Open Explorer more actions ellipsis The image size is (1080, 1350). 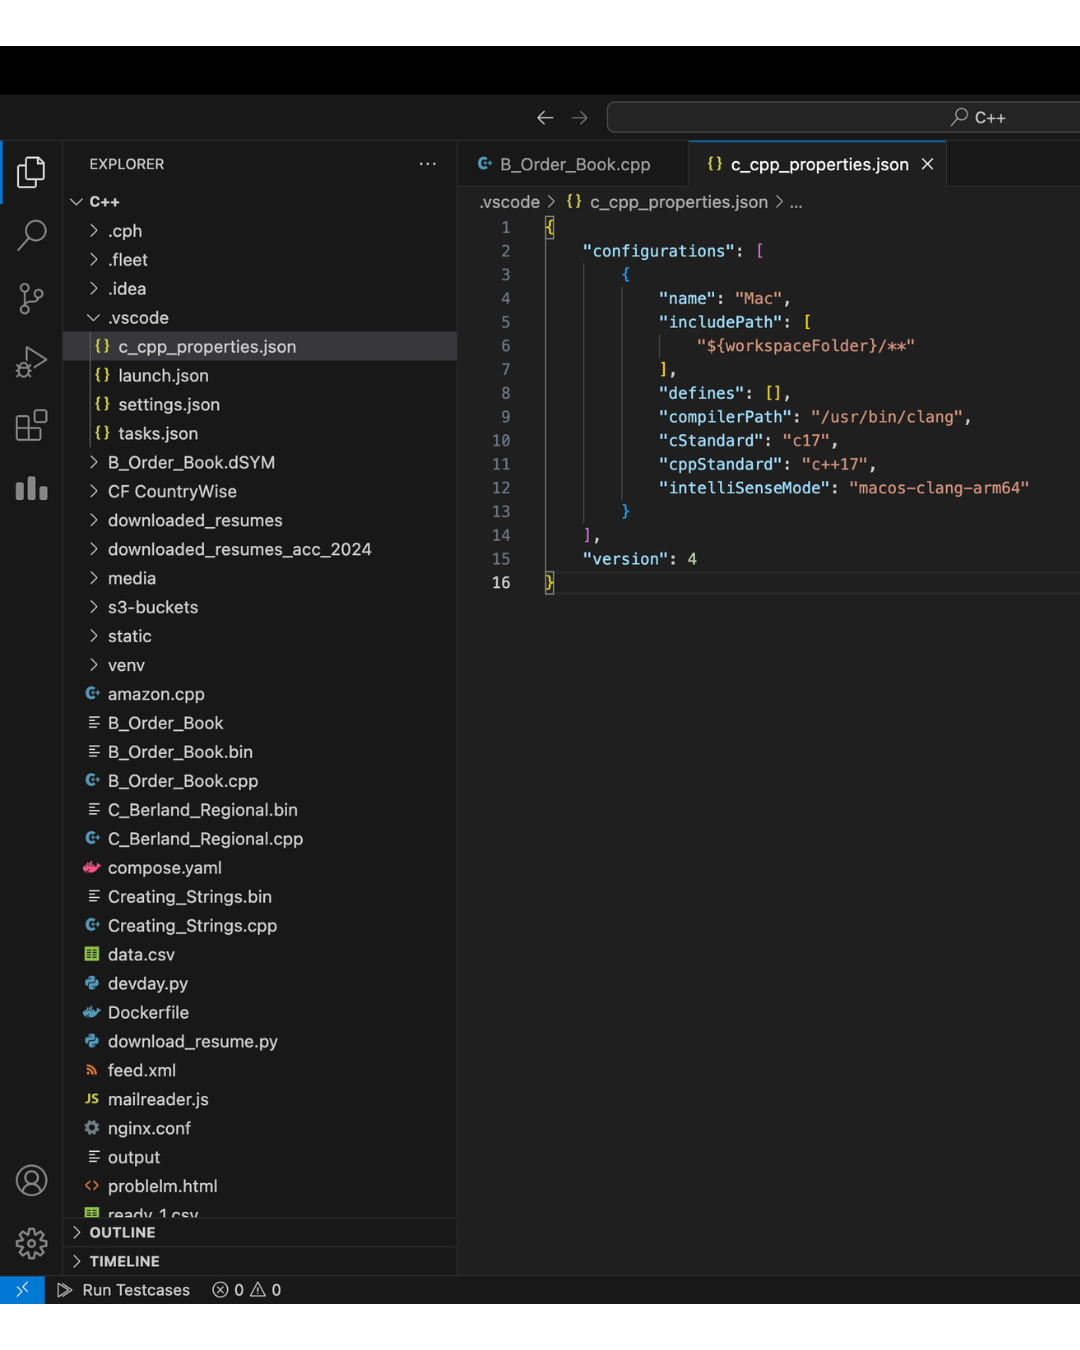(x=428, y=164)
